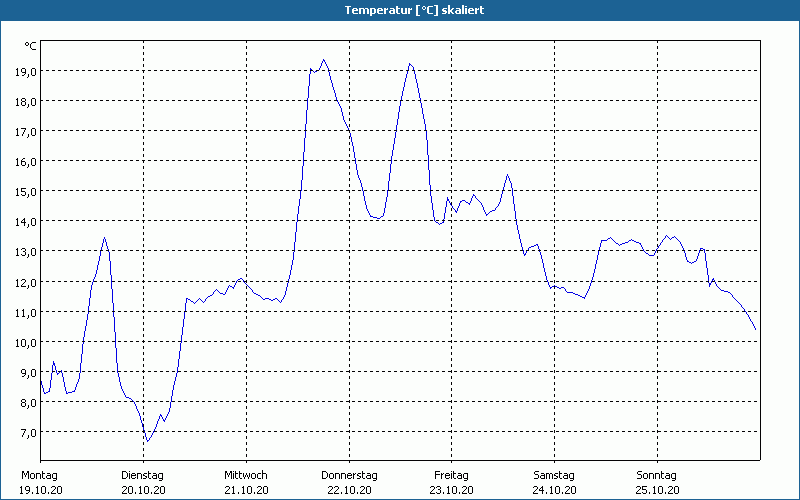
Task: Click the Montag day label
Action: pyautogui.click(x=39, y=476)
